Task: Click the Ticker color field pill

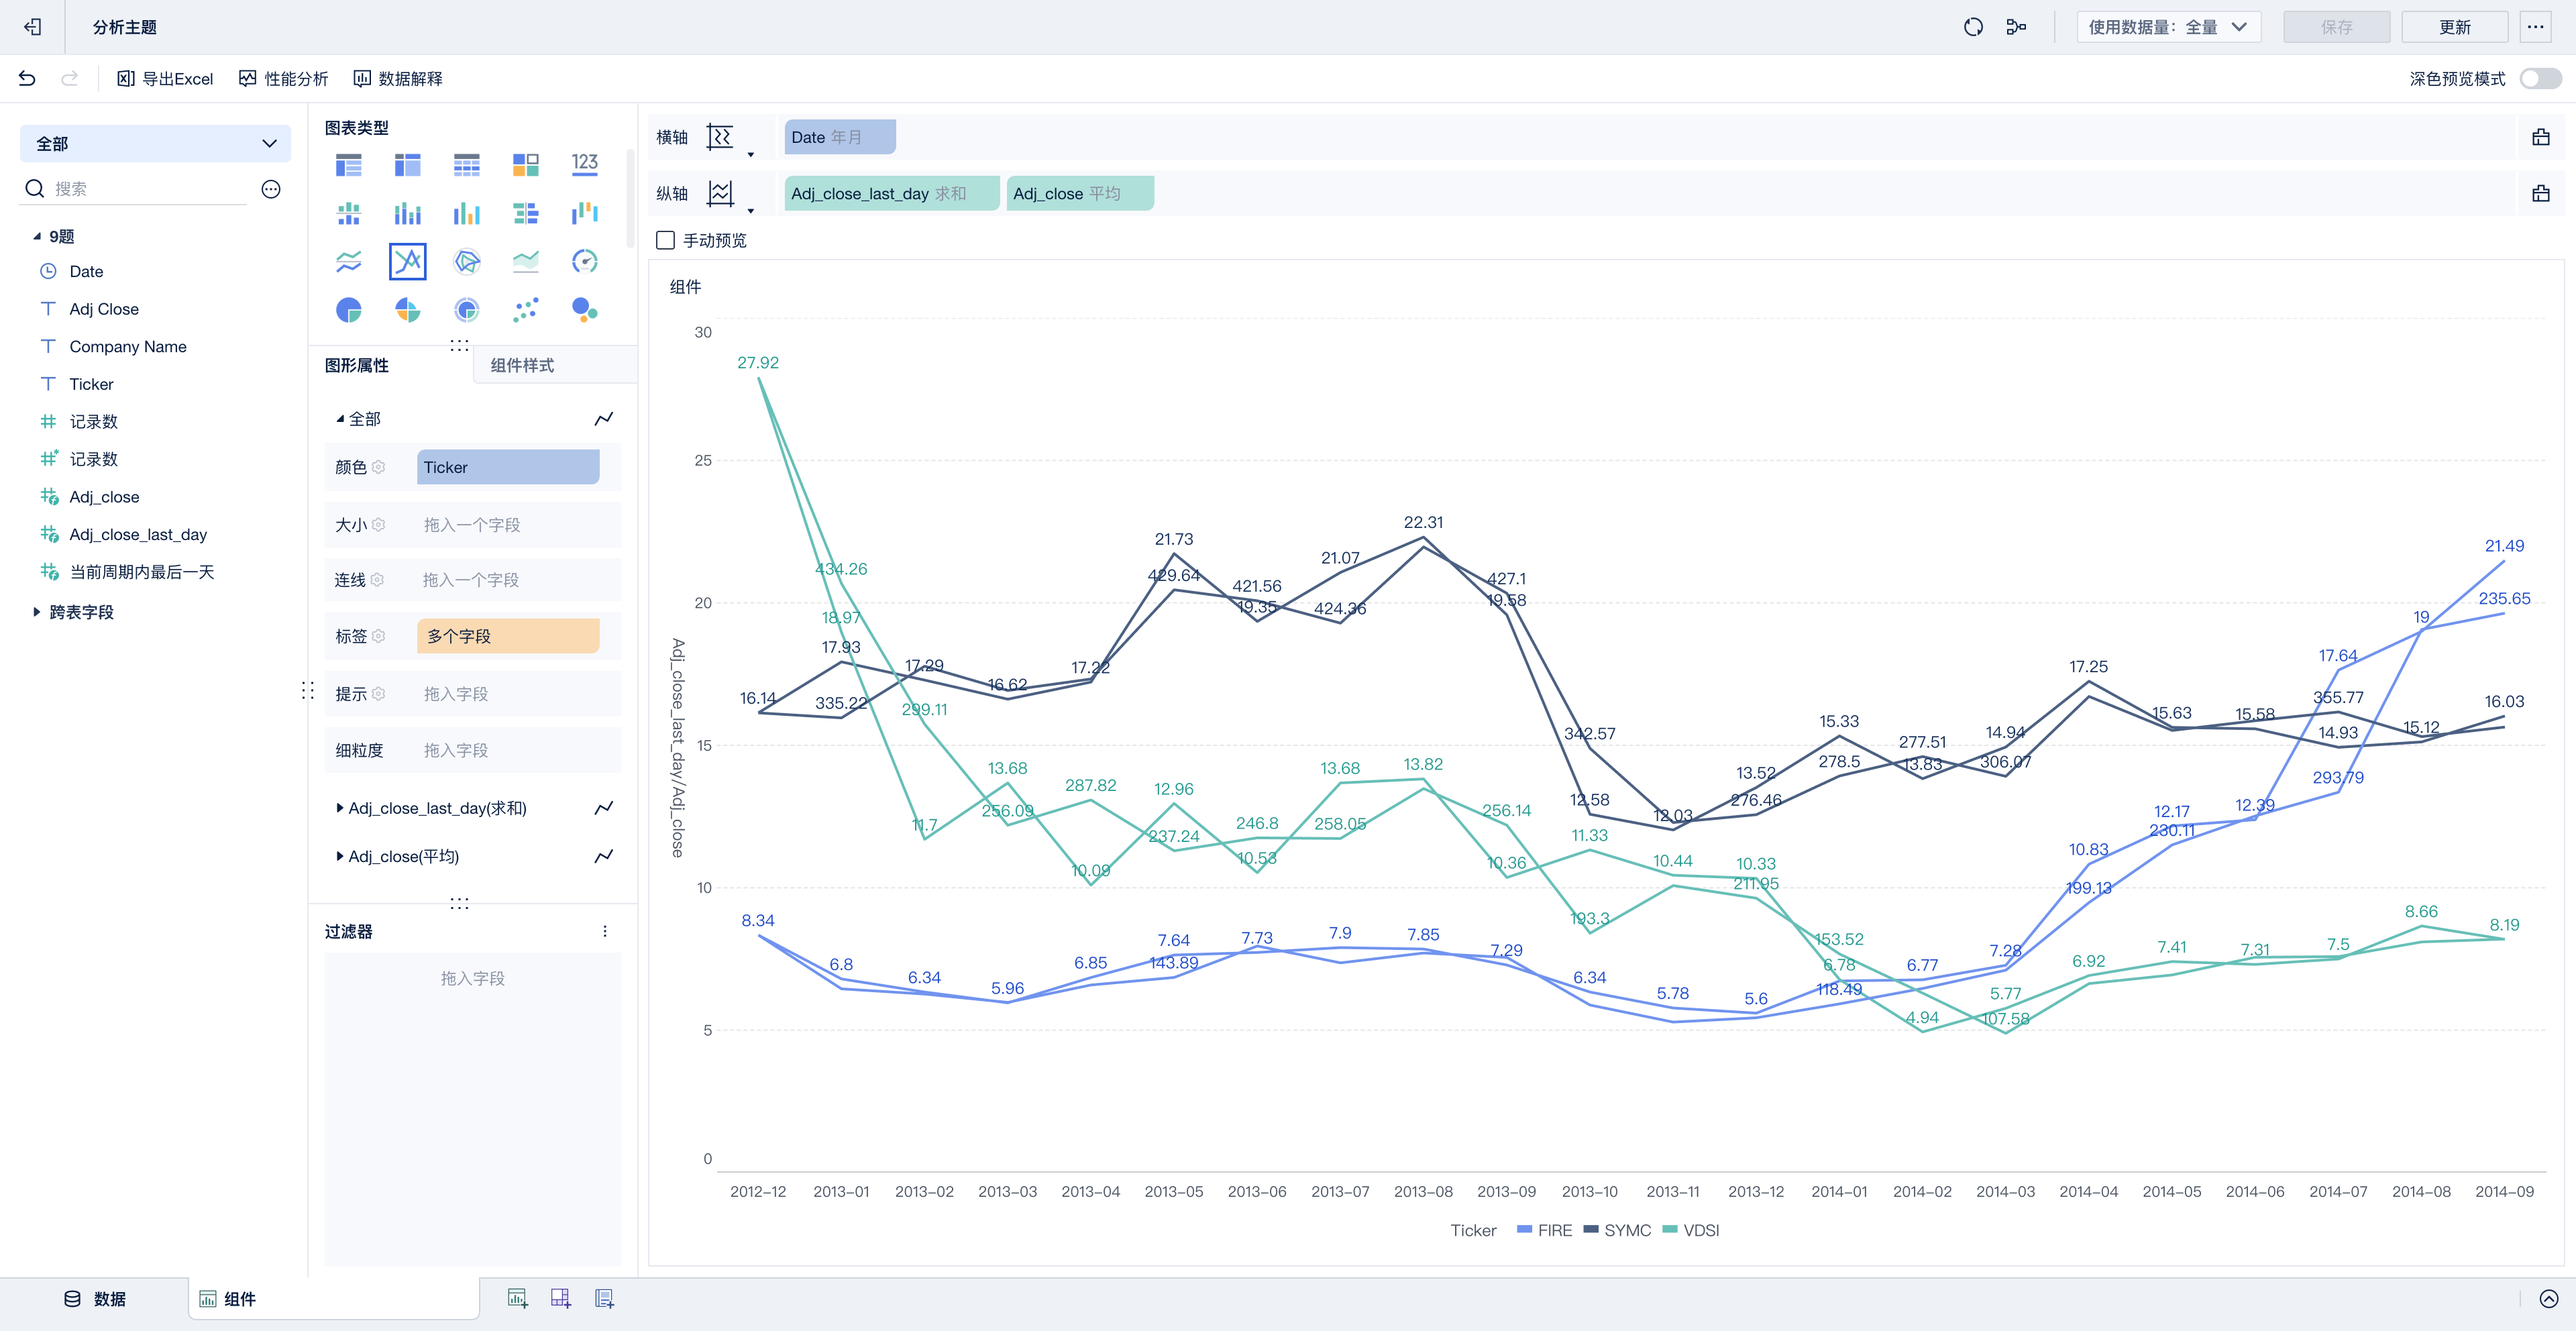Action: (x=507, y=467)
